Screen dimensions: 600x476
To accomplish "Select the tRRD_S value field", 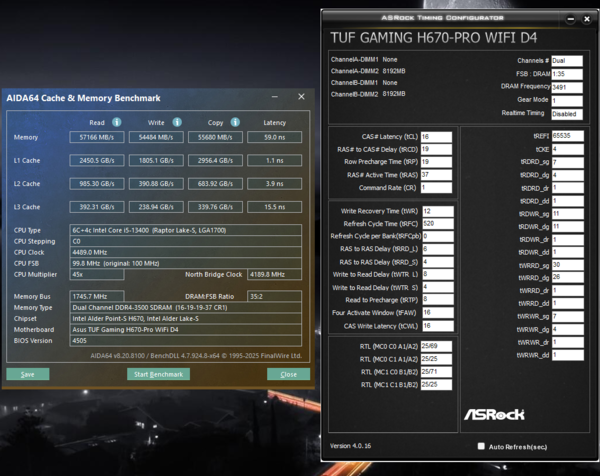I will [x=438, y=262].
